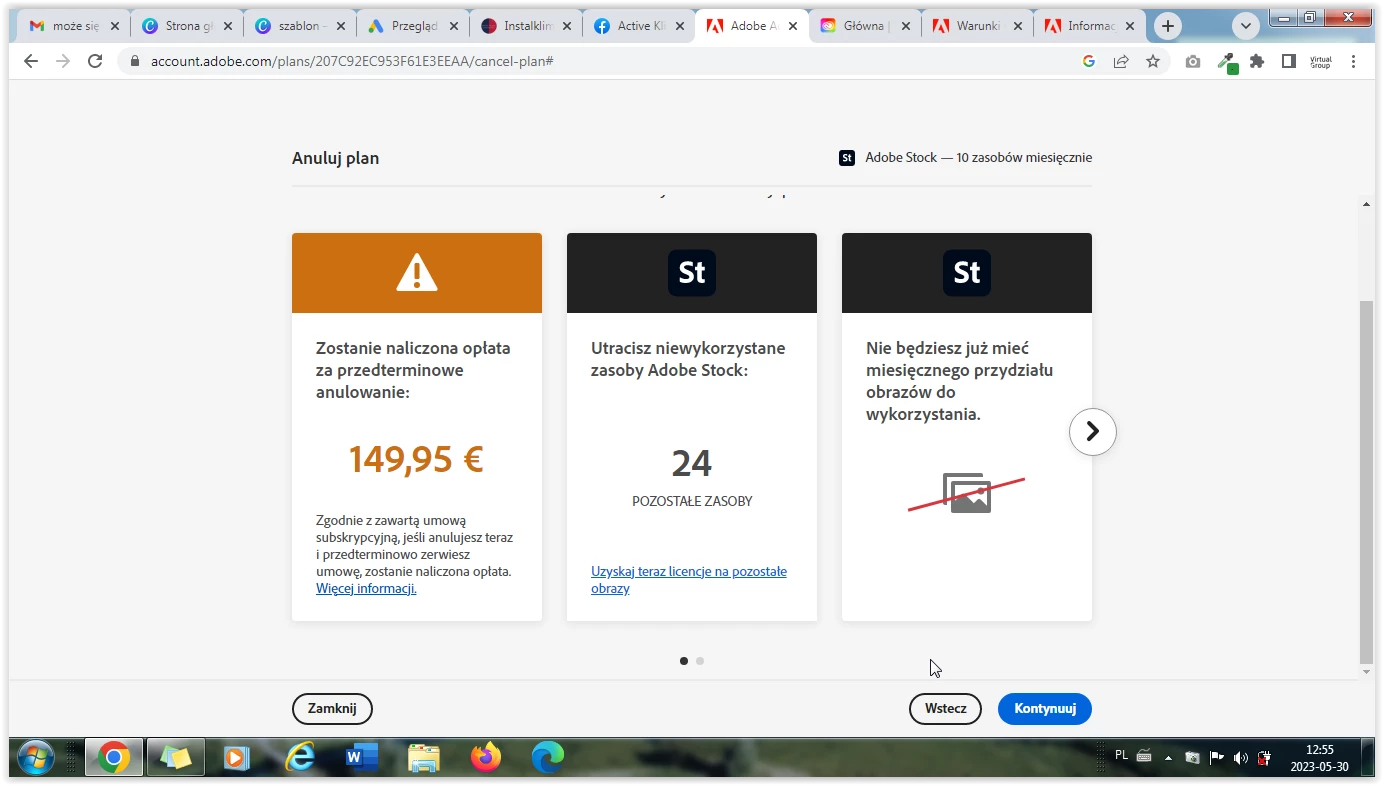
Task: Open the Chrome three-dot menu
Action: point(1354,61)
